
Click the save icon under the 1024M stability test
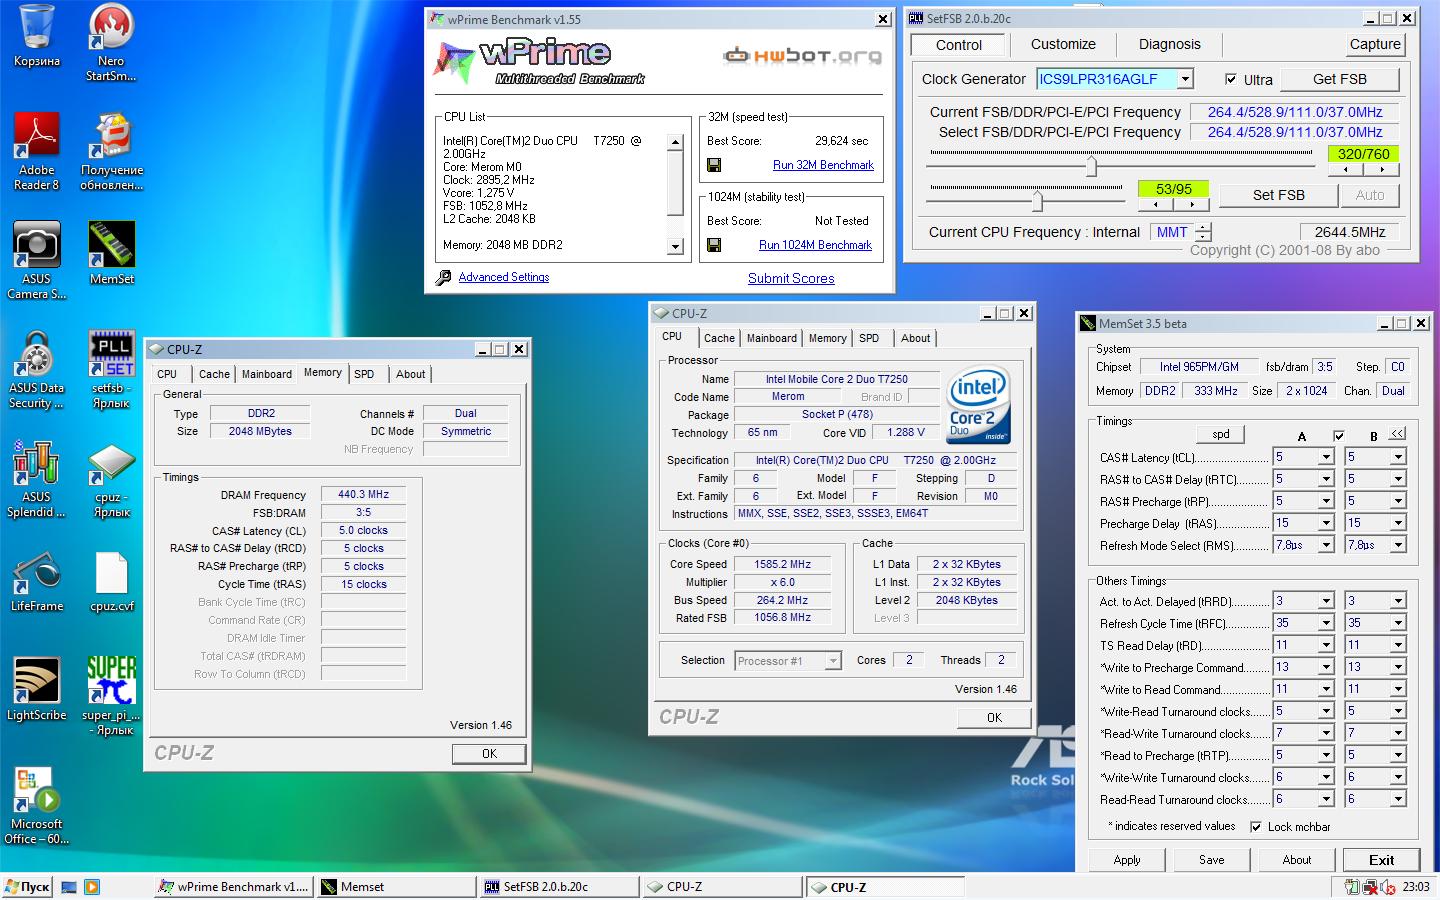coord(714,245)
